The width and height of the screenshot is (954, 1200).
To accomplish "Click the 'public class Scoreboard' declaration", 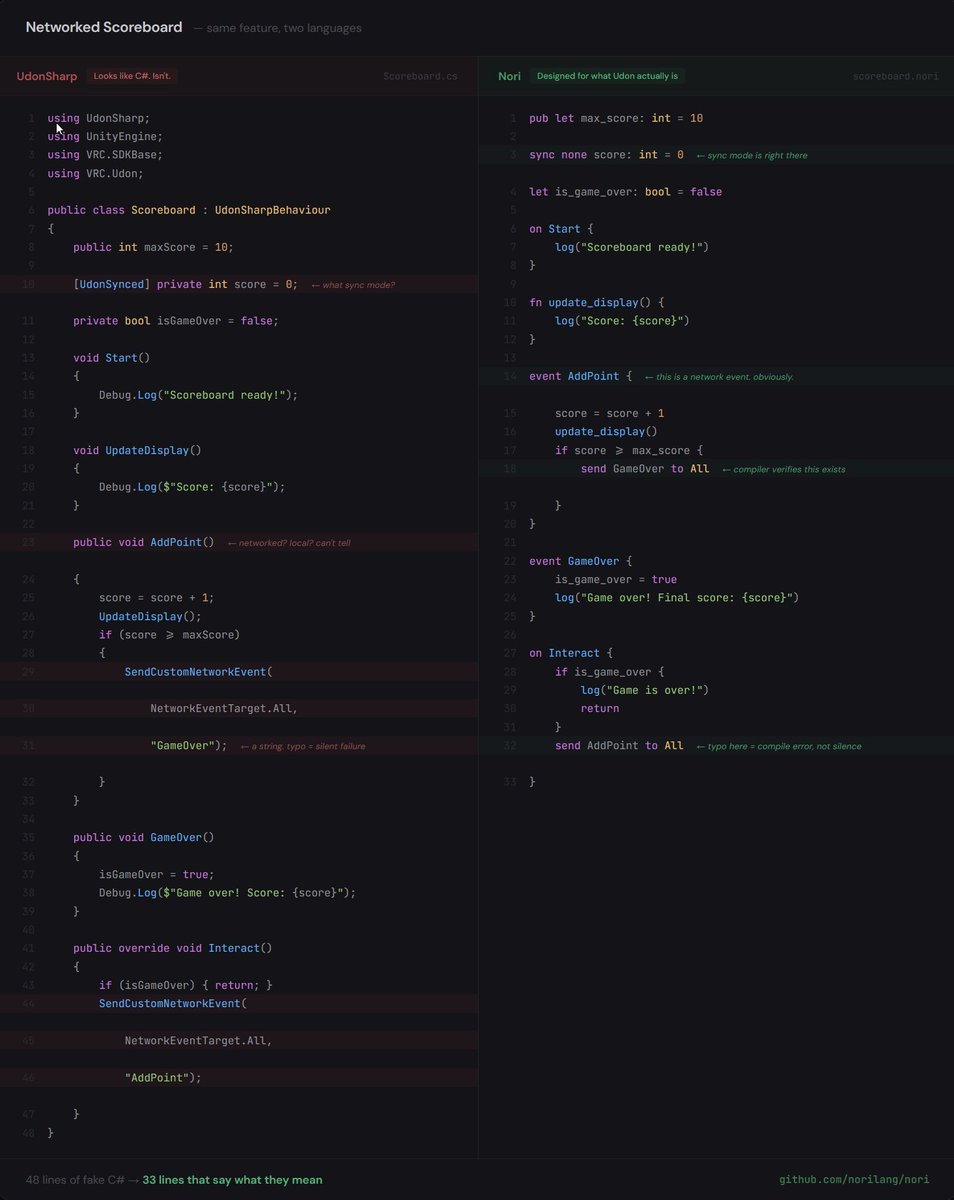I will [x=189, y=210].
